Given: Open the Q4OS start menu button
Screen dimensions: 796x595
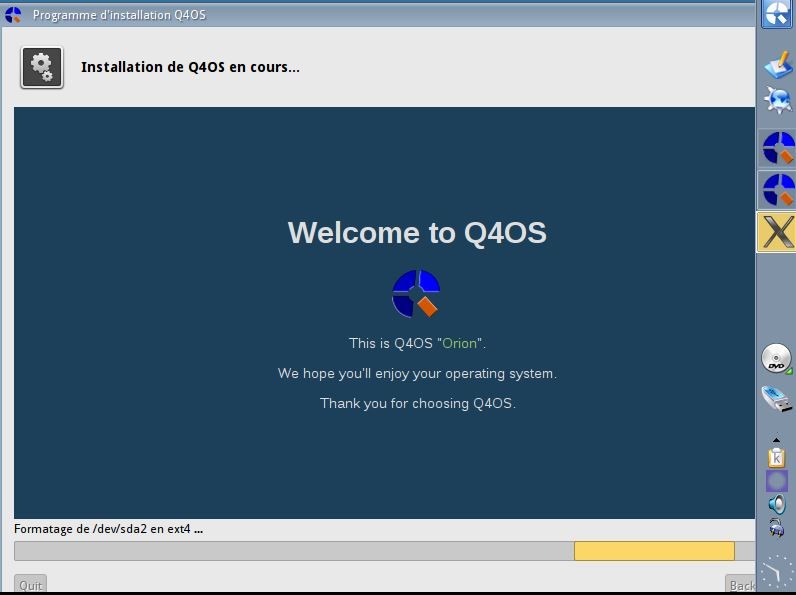Looking at the screenshot, I should pos(778,14).
